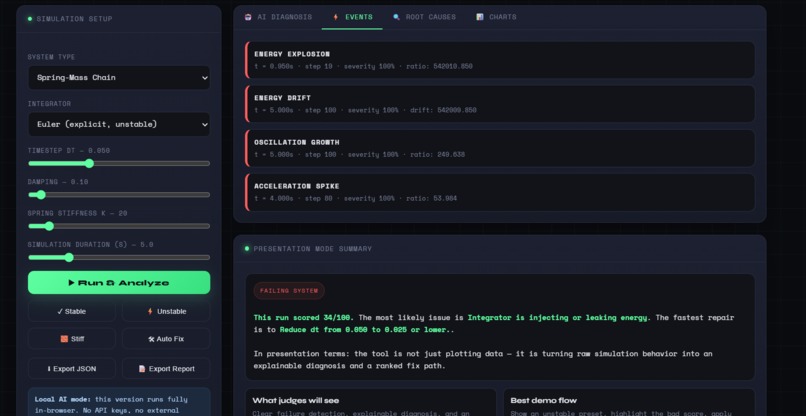Click the lightning icon on Unstable button

point(150,312)
